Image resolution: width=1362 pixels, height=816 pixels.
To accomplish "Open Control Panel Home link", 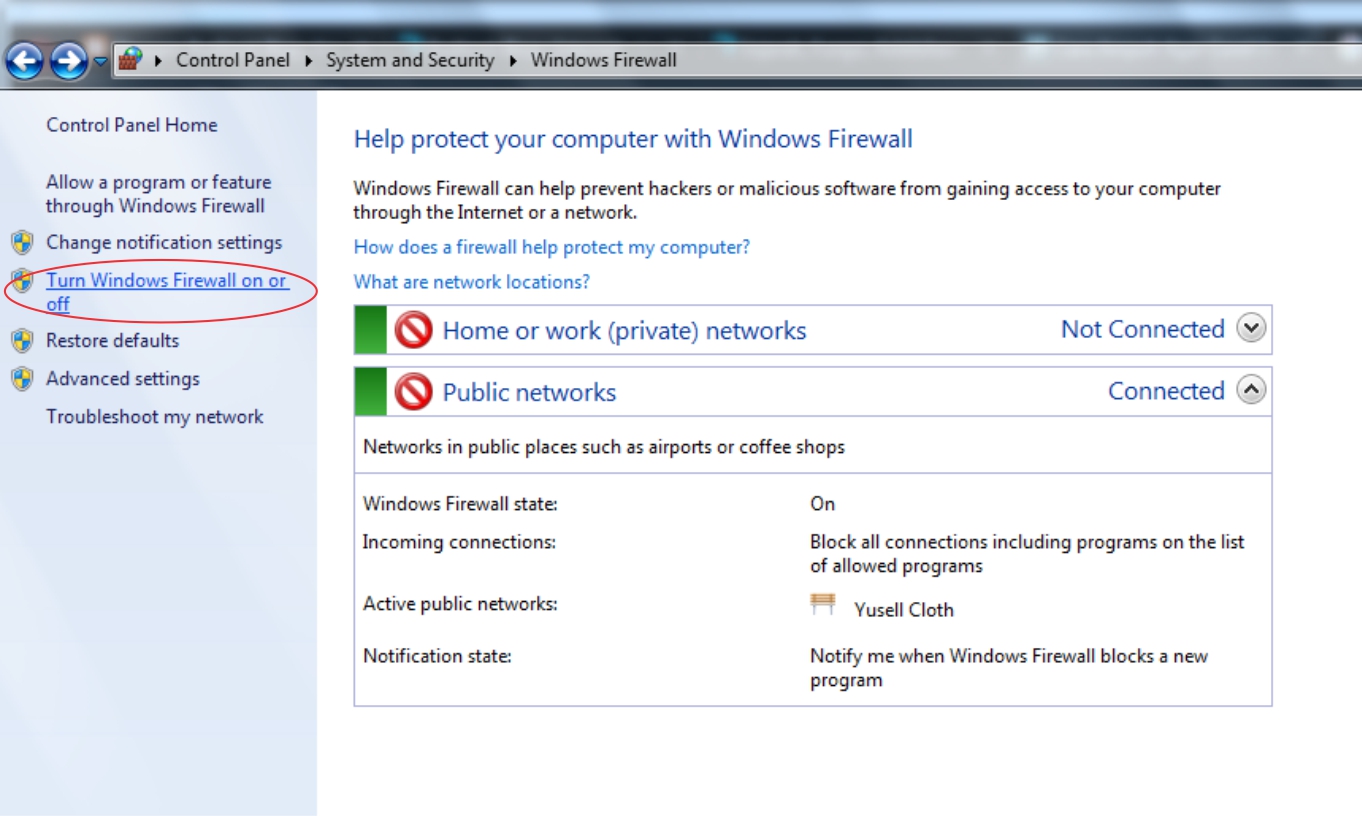I will tap(132, 125).
